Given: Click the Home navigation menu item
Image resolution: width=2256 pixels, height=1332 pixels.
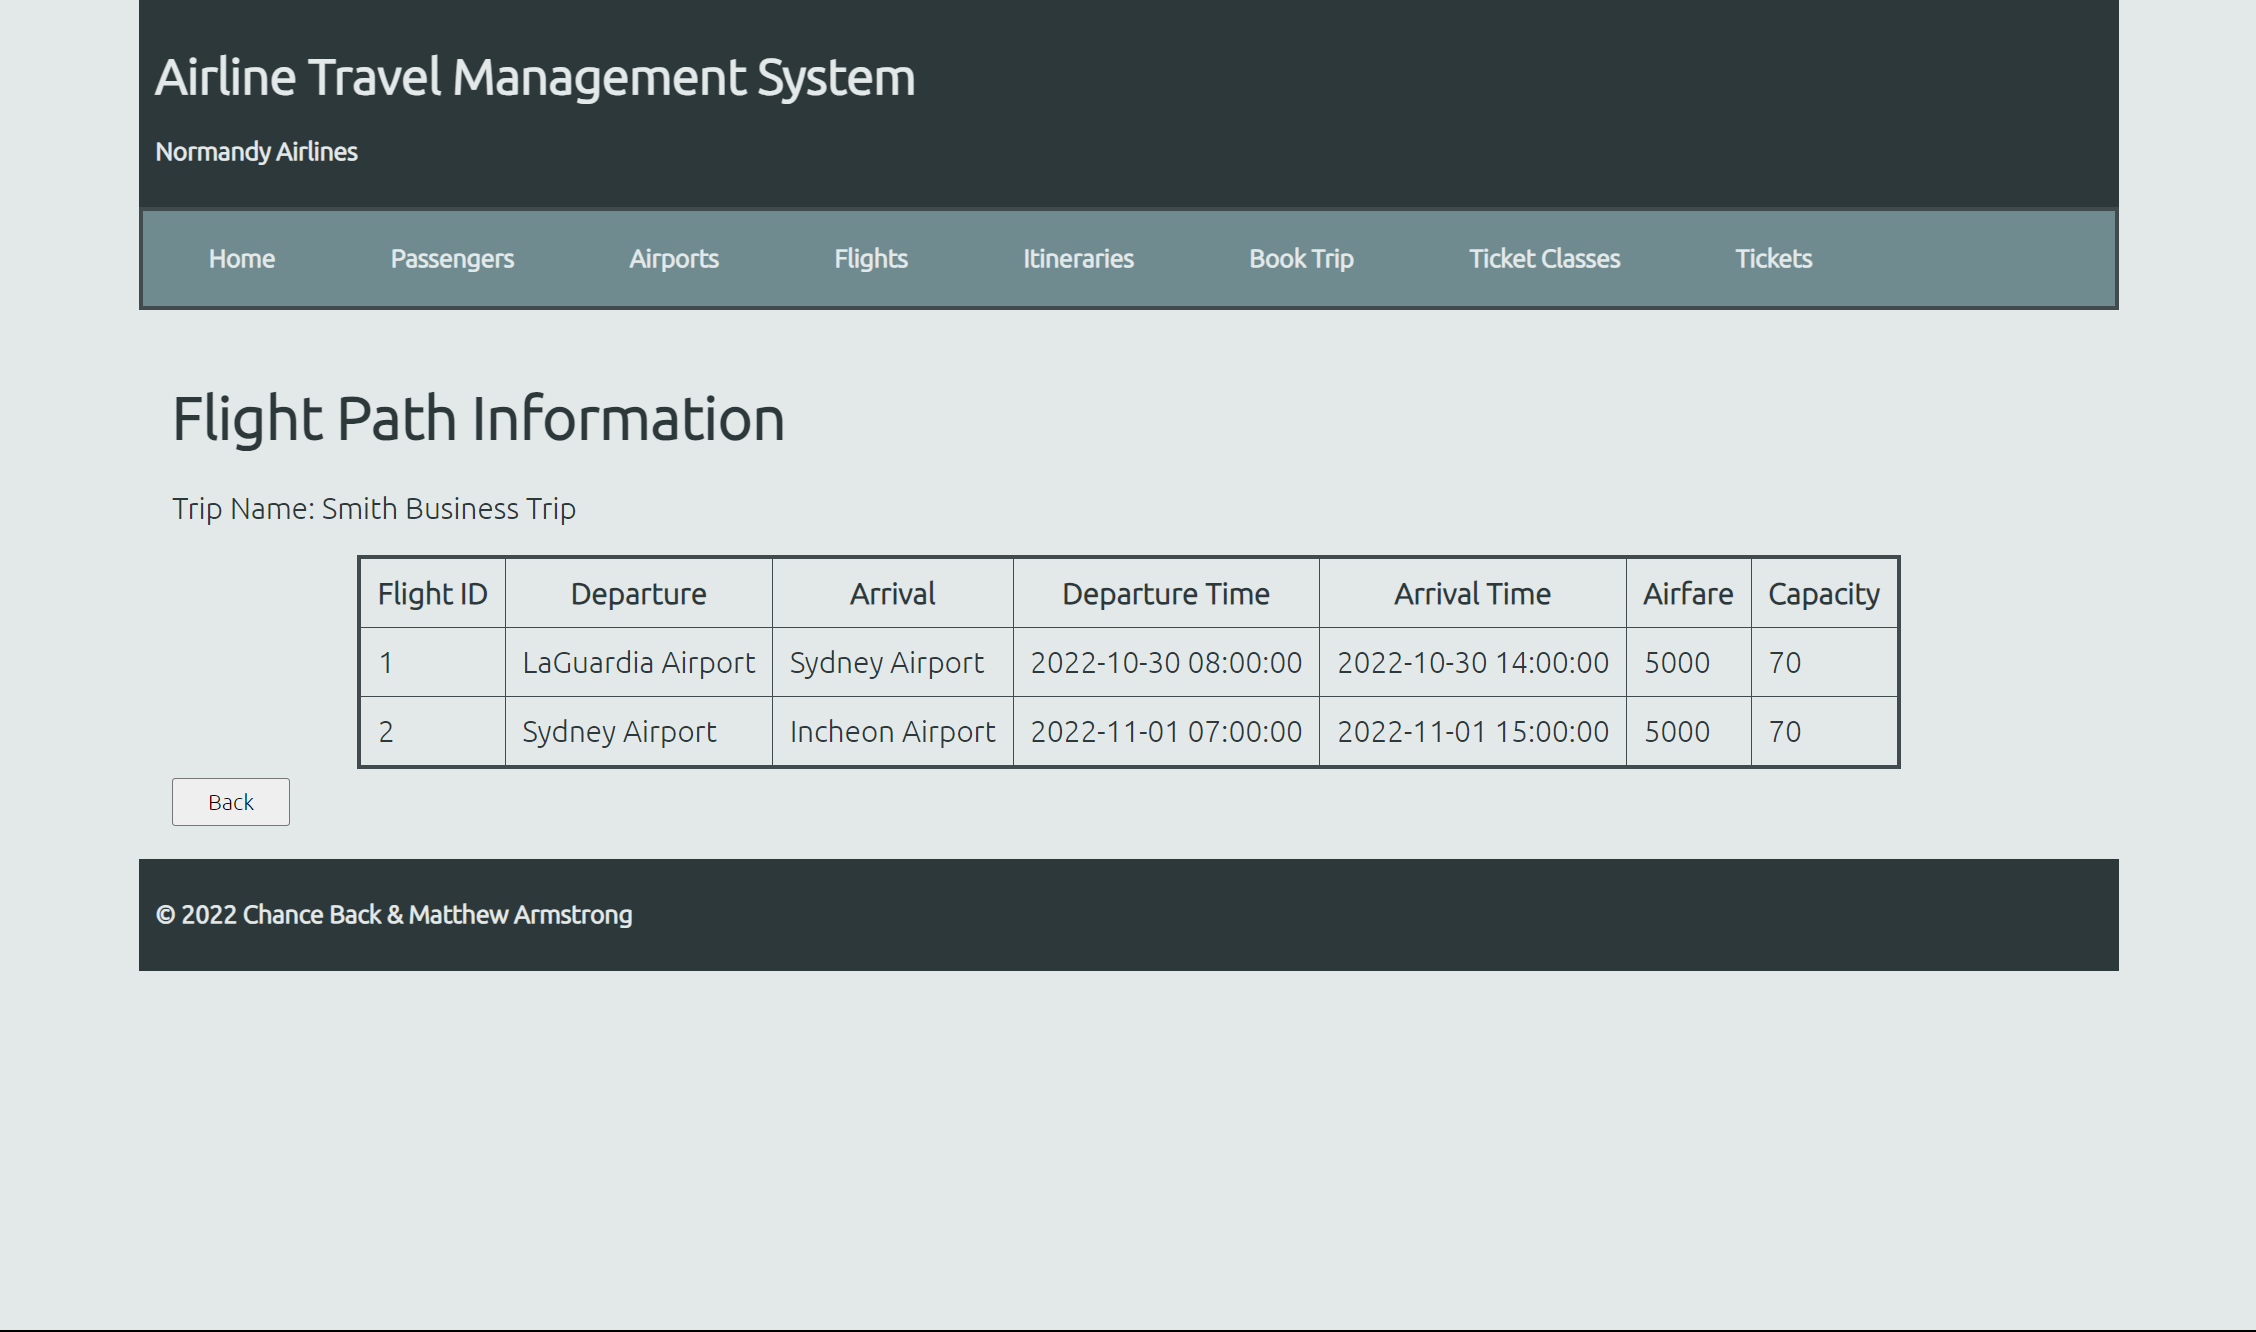Looking at the screenshot, I should coord(243,257).
